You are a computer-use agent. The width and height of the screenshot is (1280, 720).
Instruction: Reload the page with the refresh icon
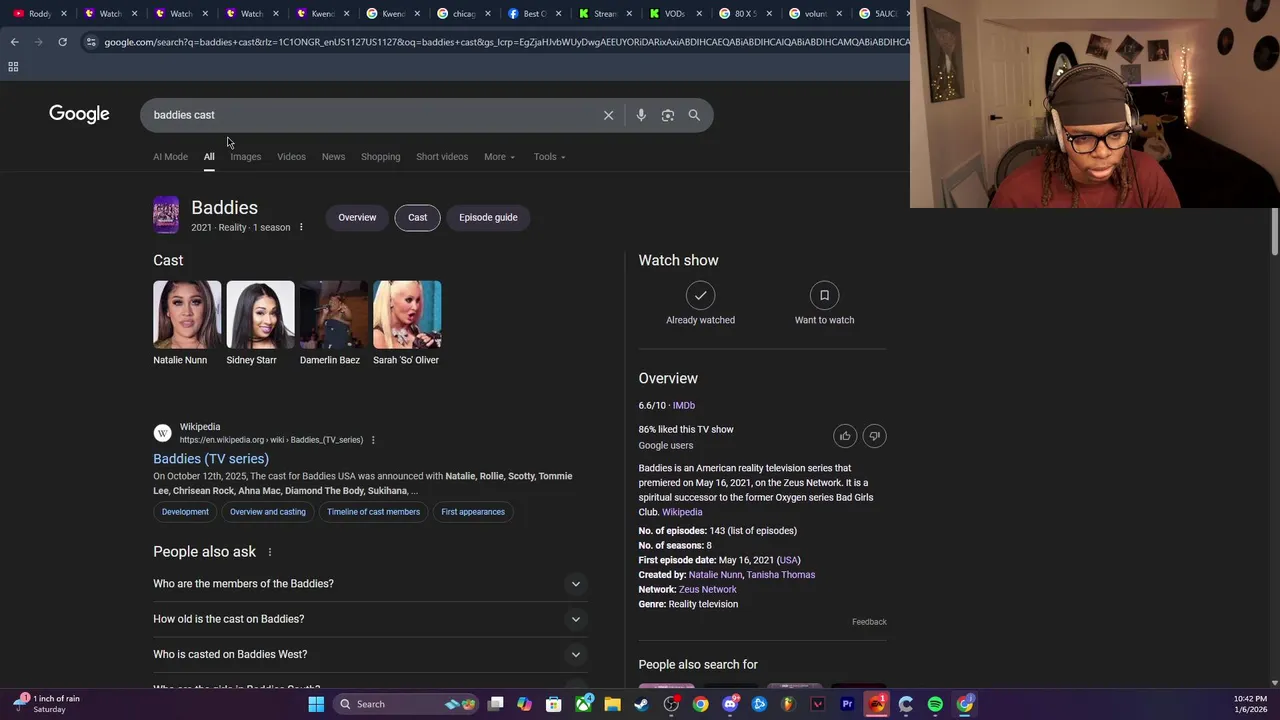pos(62,42)
